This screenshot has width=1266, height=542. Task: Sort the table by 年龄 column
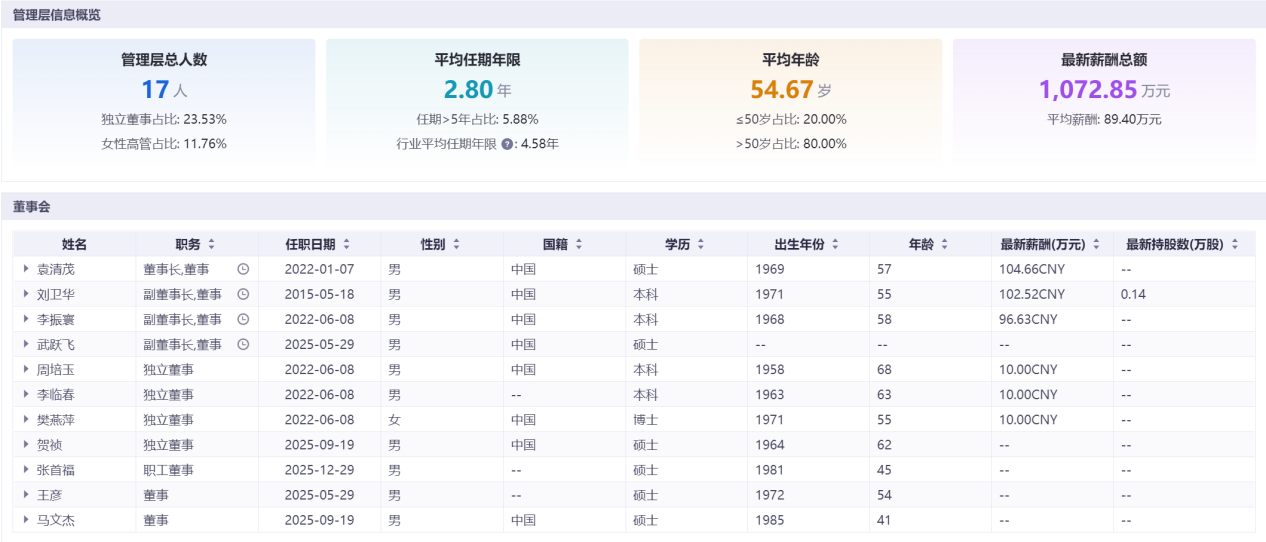(x=944, y=244)
